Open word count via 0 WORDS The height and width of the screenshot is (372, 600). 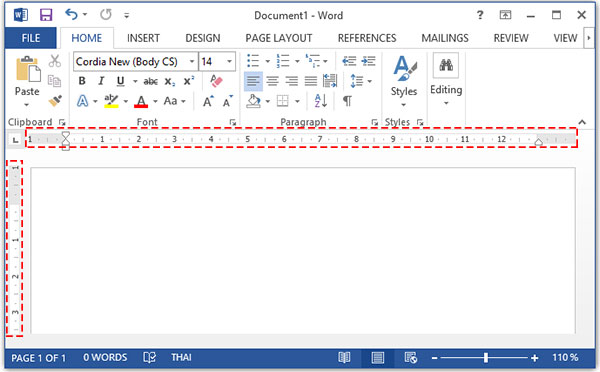pos(105,358)
